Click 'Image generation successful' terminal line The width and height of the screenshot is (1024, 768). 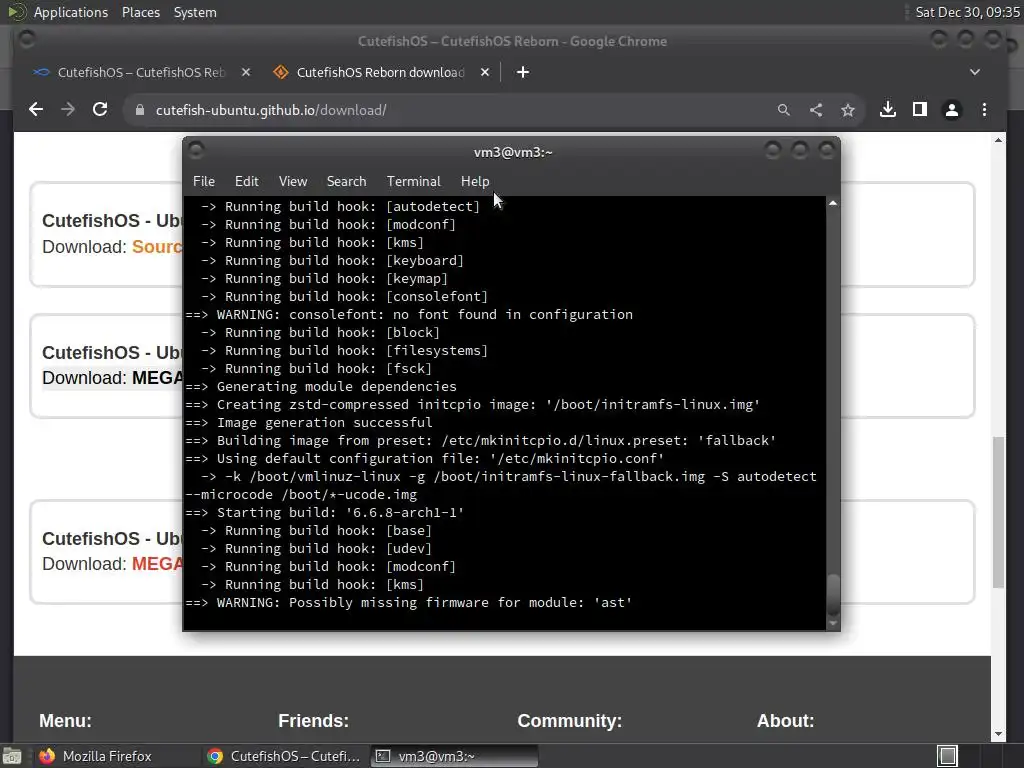(309, 423)
